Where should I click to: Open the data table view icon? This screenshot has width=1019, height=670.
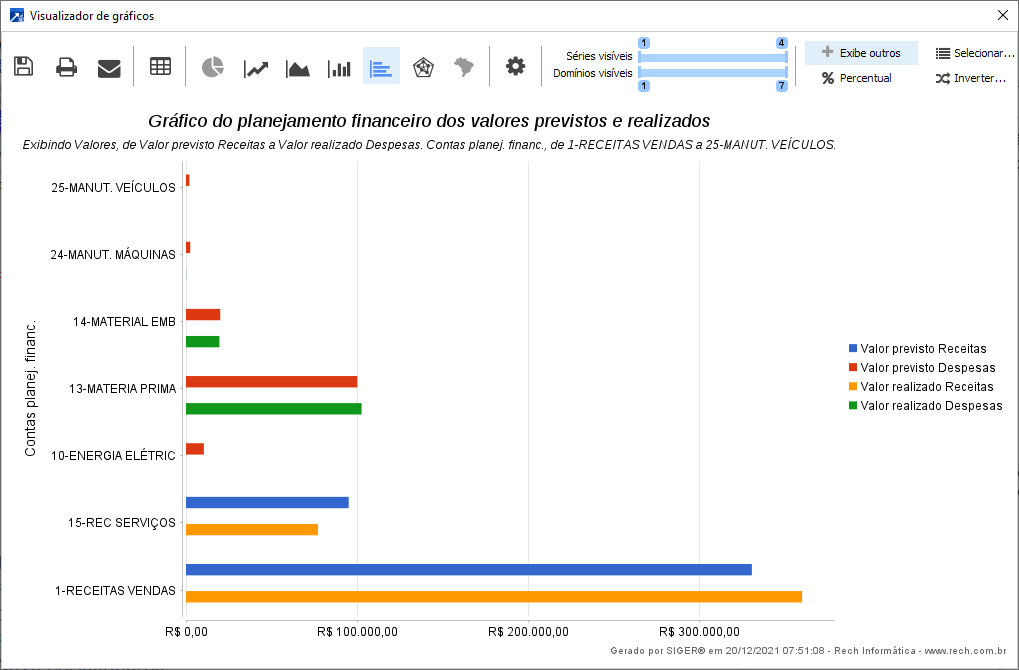click(160, 67)
